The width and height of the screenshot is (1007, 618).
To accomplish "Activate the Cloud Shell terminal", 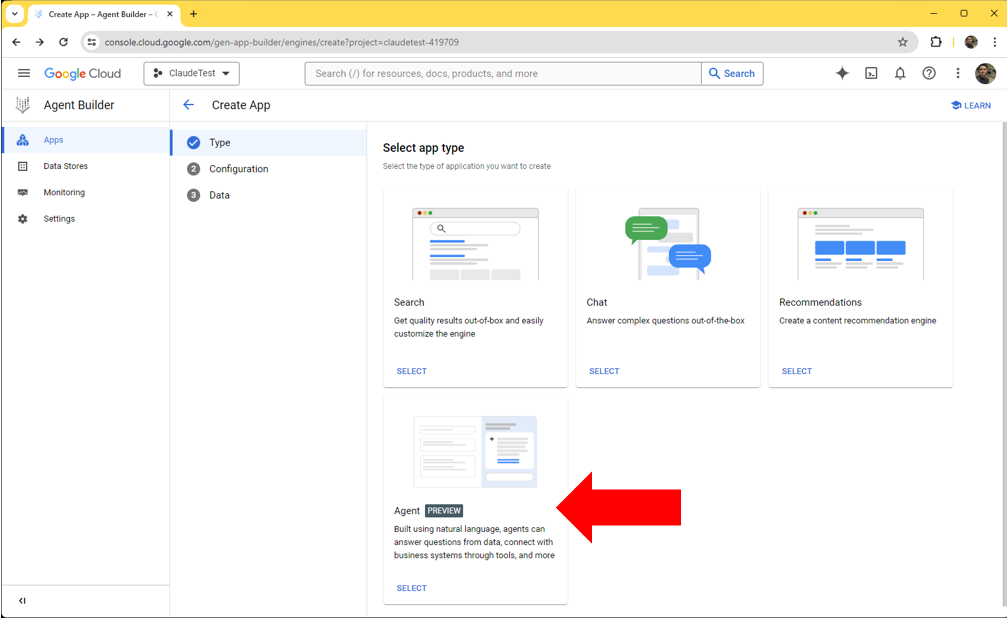I will (x=870, y=73).
